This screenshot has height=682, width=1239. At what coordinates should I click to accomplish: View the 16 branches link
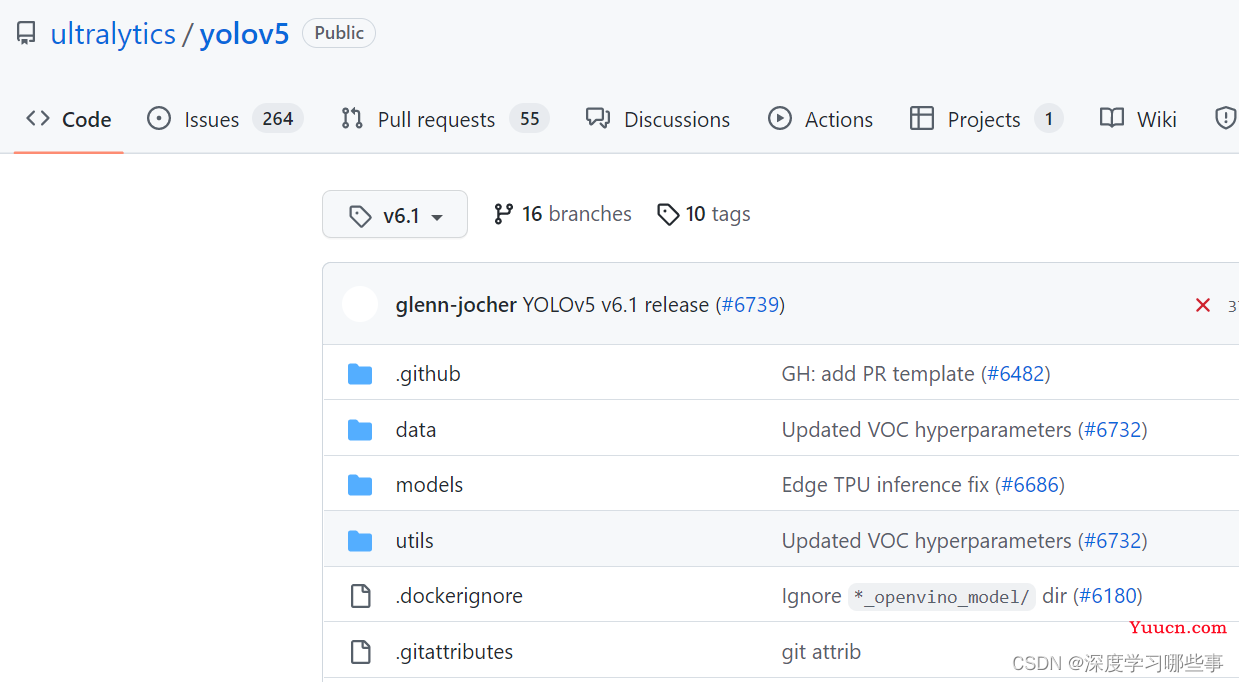tap(562, 214)
